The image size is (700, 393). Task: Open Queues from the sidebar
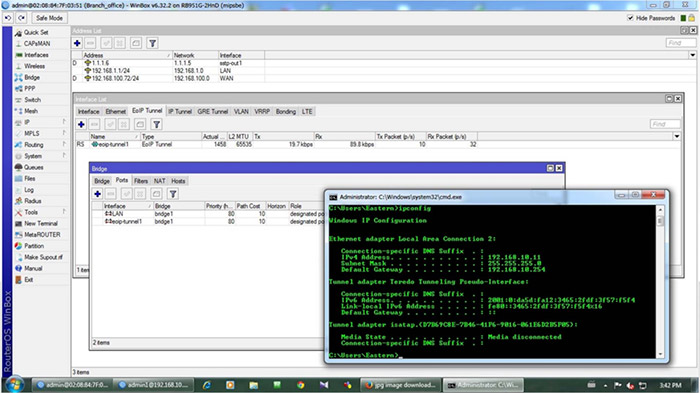point(33,167)
